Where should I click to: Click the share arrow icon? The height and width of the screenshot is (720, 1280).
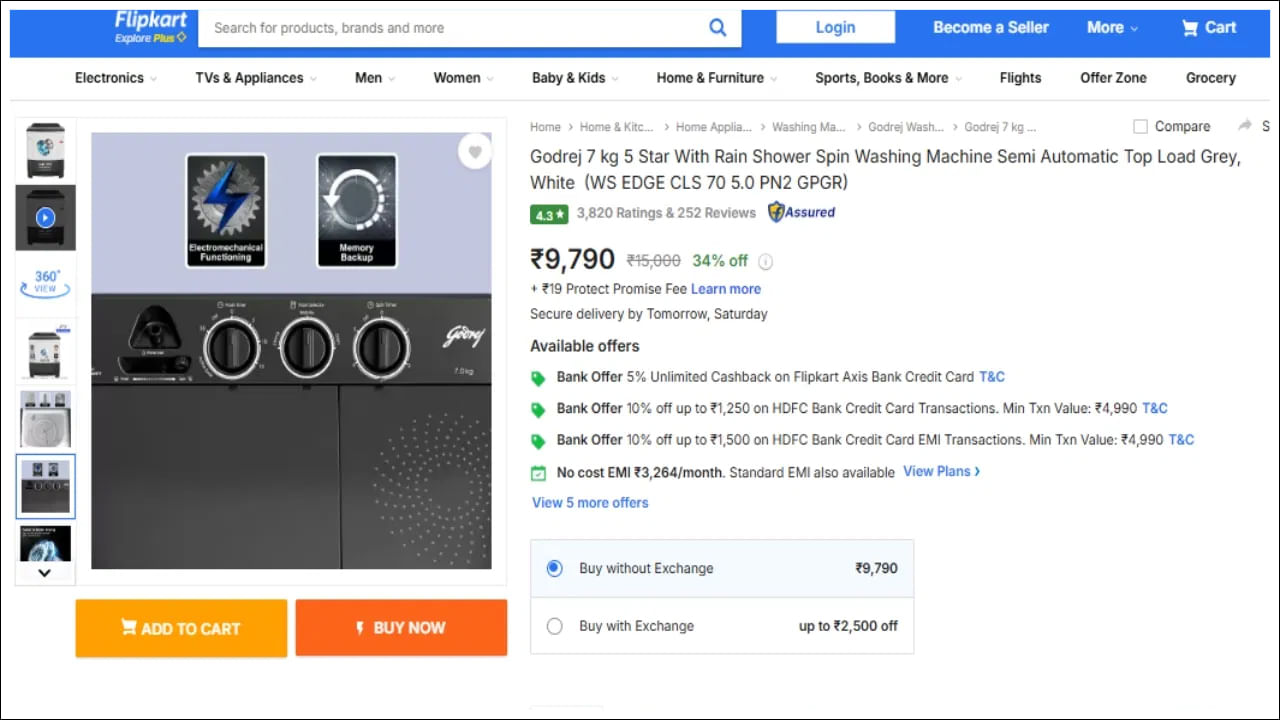coord(1245,126)
